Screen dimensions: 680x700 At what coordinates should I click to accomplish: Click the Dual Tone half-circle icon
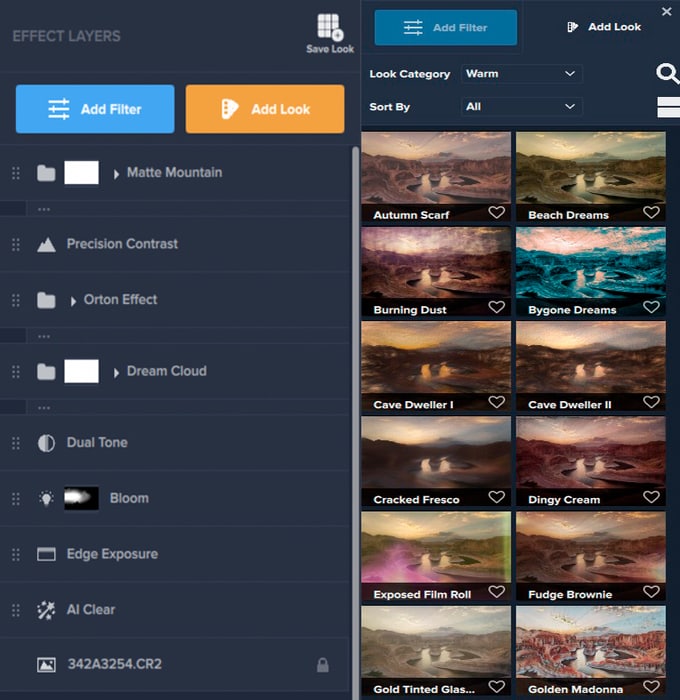[46, 443]
